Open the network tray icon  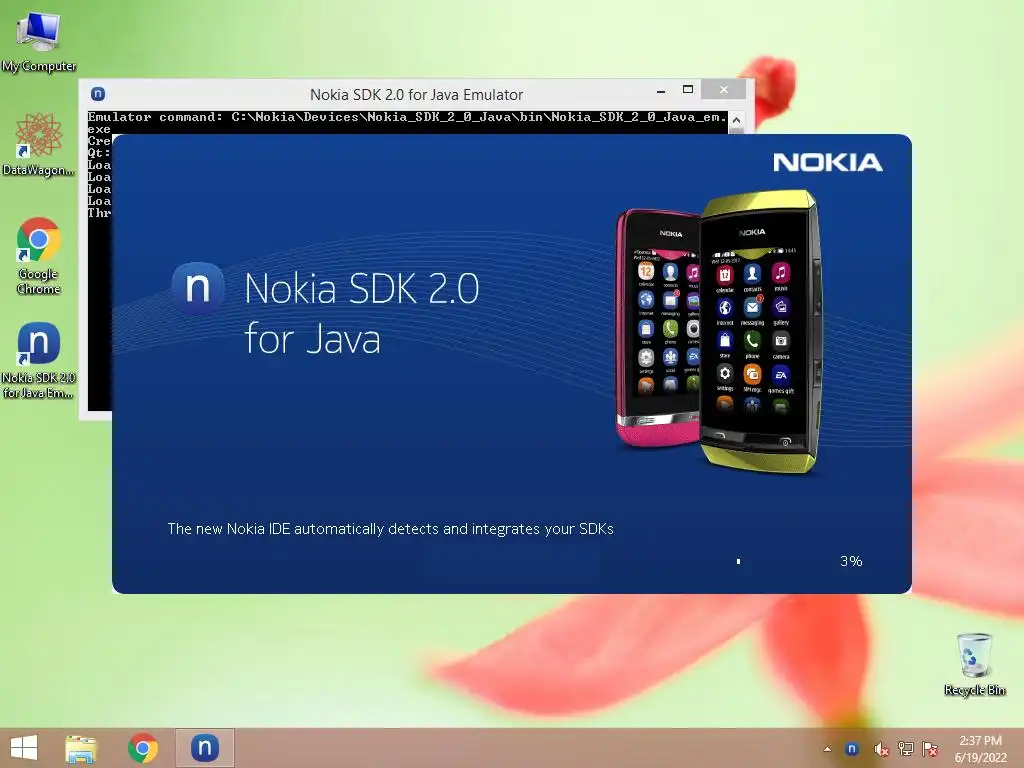[906, 749]
